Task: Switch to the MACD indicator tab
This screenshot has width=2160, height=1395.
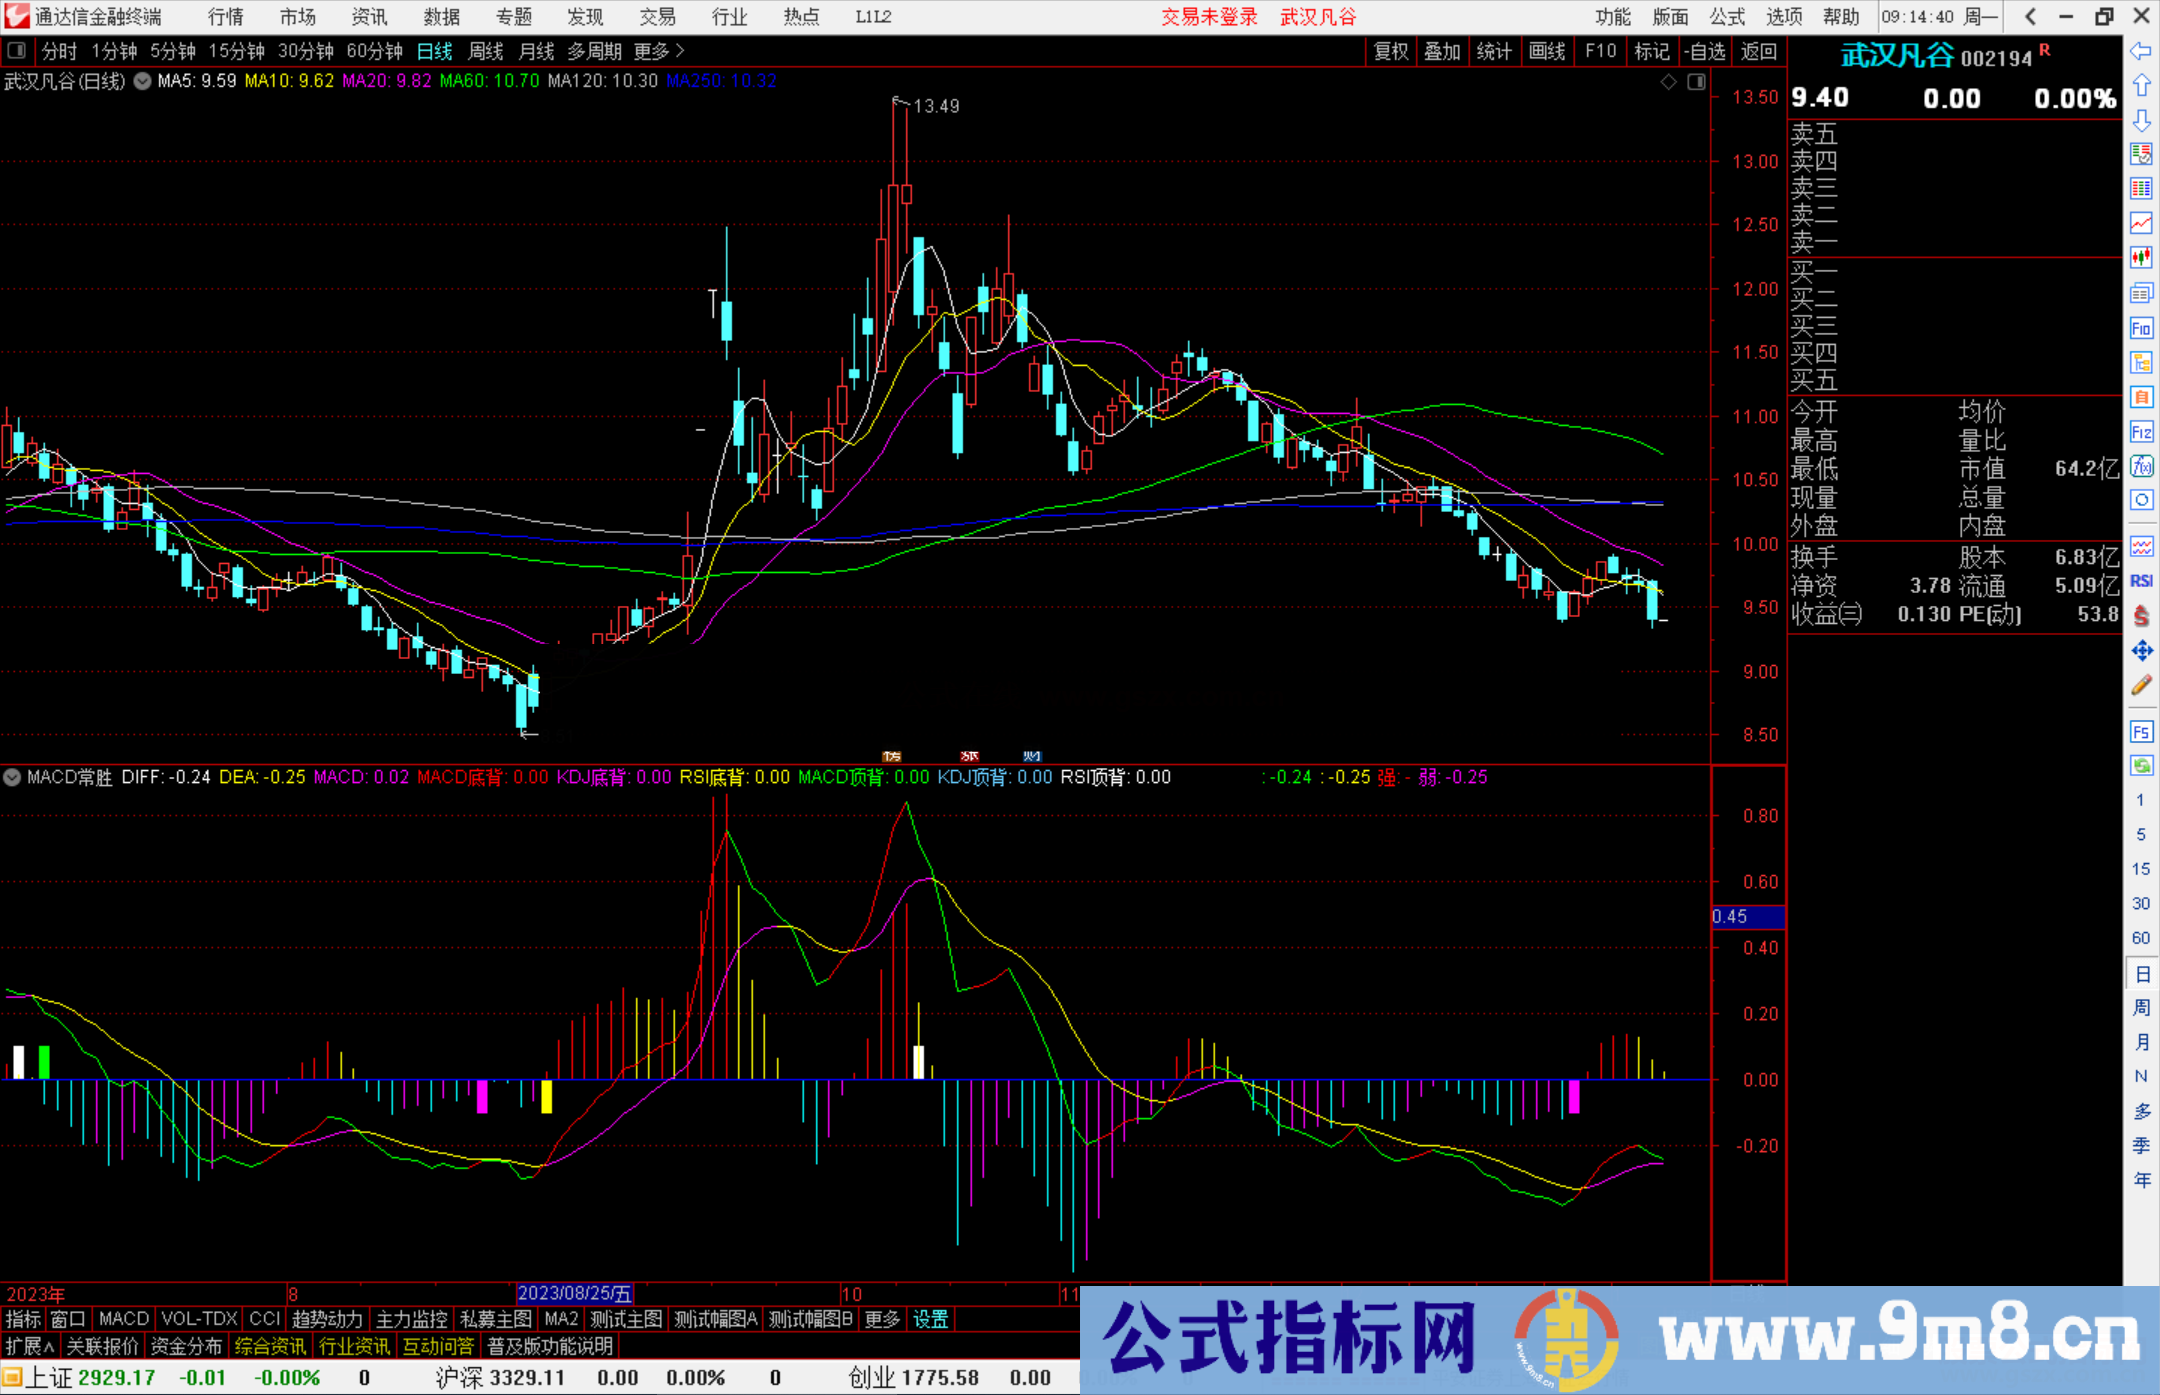Action: (x=123, y=1319)
